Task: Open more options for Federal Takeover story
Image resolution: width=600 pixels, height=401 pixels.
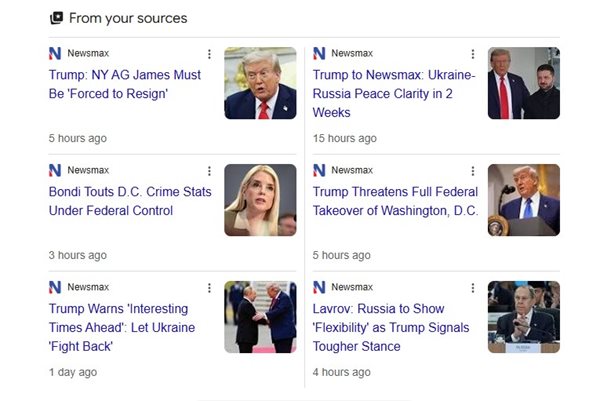Action: [x=473, y=171]
